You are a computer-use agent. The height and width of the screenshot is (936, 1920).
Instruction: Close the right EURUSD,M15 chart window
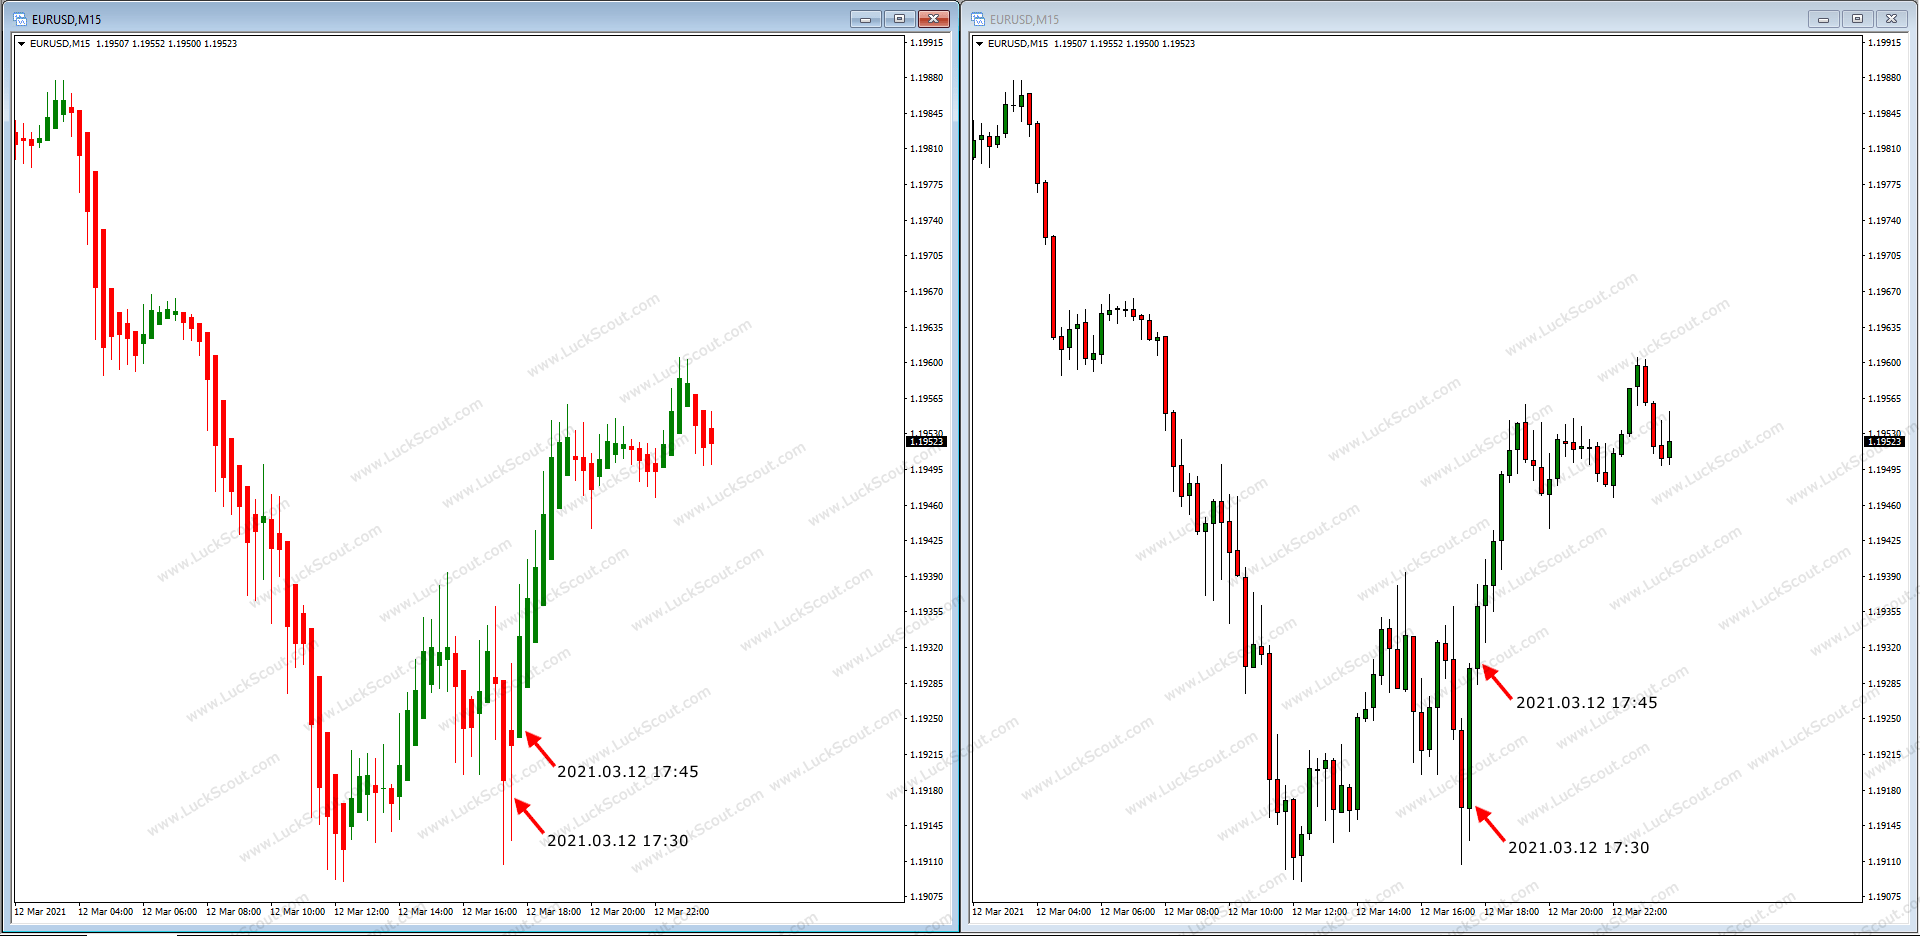[1891, 19]
